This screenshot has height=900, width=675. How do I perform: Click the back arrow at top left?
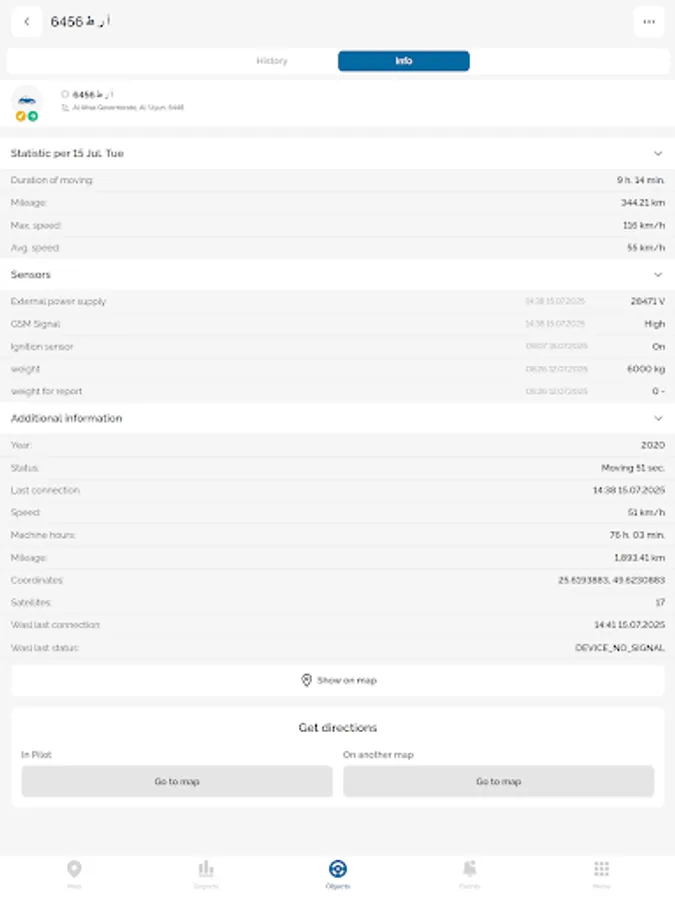click(x=26, y=21)
